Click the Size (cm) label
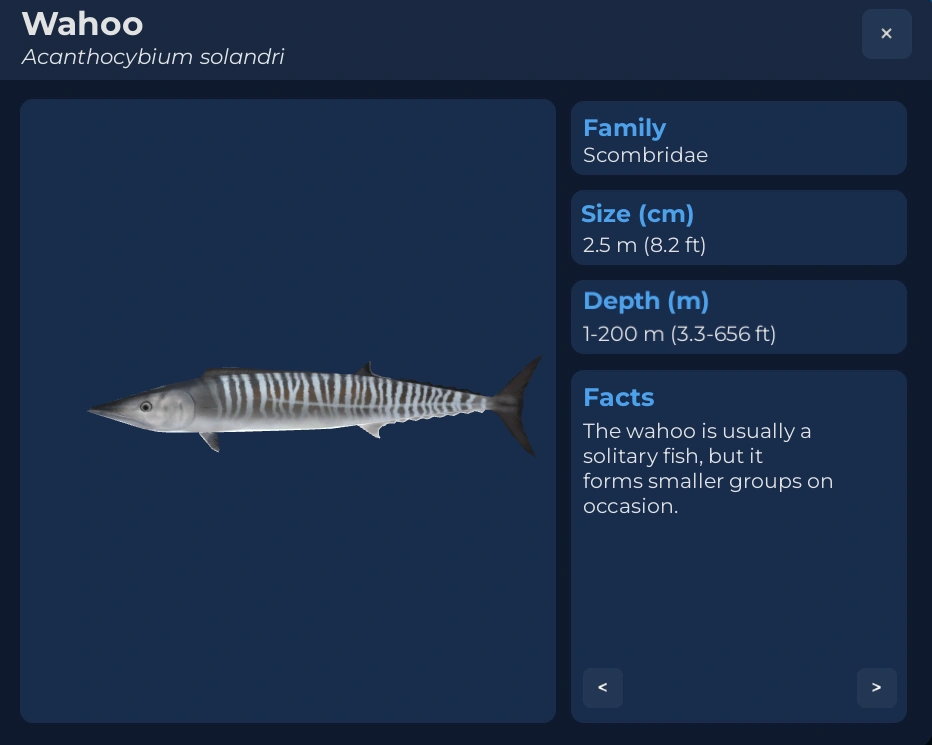 [x=638, y=214]
